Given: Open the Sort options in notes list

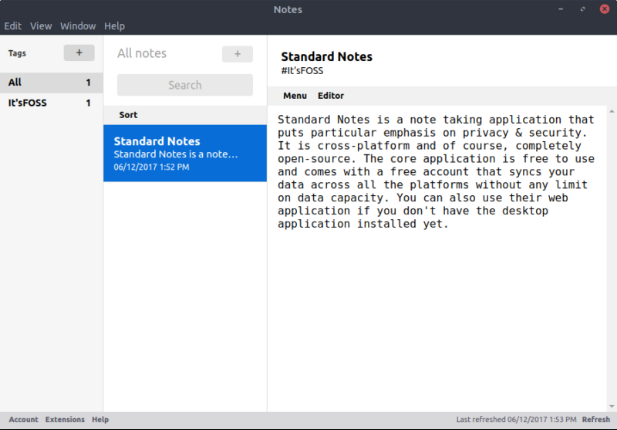Looking at the screenshot, I should pyautogui.click(x=128, y=115).
